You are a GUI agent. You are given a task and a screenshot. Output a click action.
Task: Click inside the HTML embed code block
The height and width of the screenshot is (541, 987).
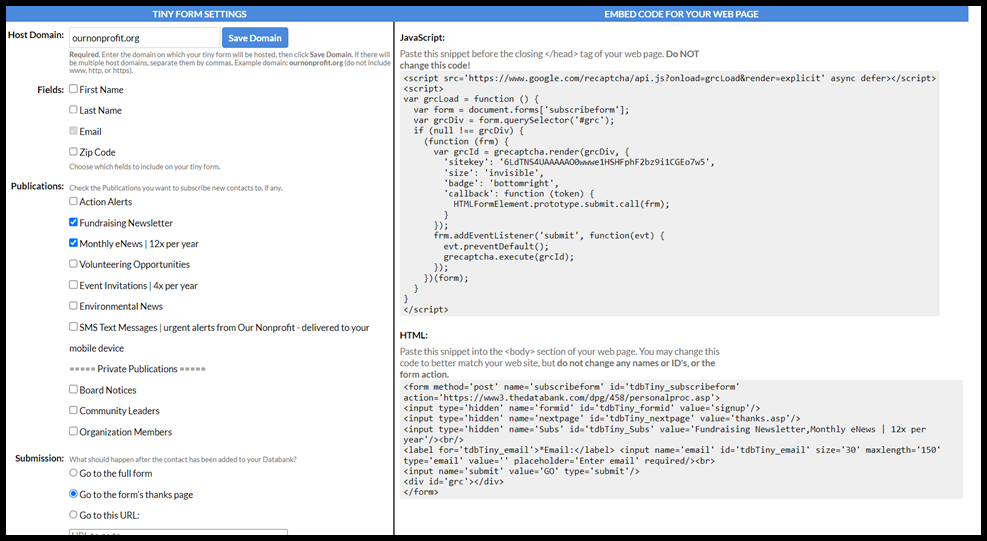681,440
